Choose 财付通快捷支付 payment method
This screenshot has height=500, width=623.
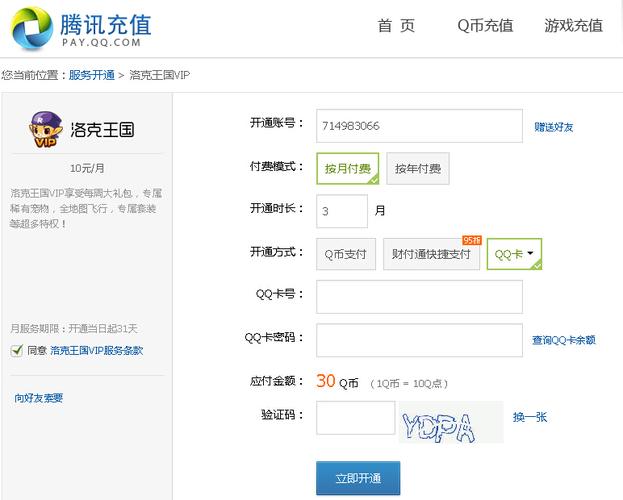(x=431, y=254)
